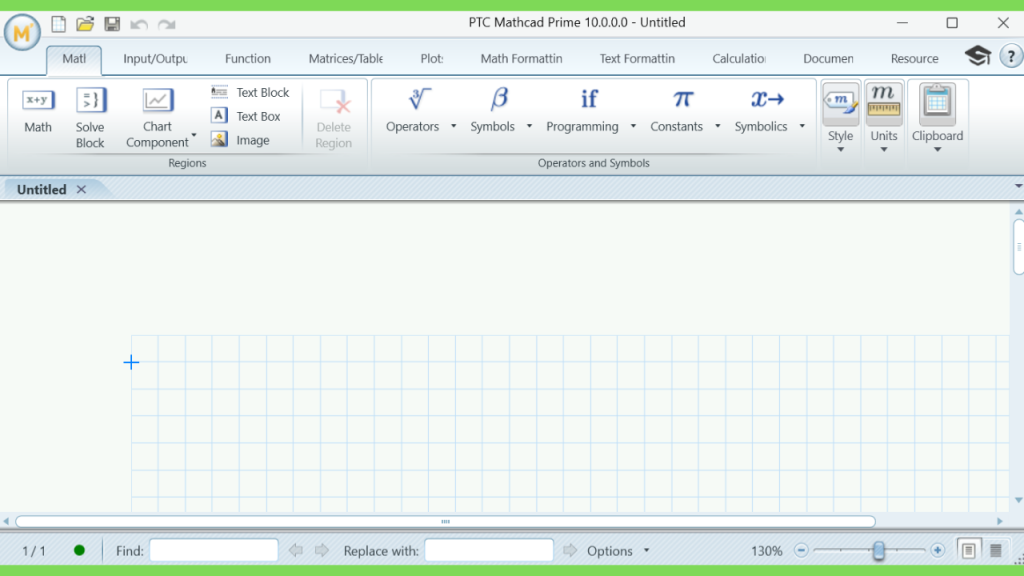Focus the Find input field
Image resolution: width=1024 pixels, height=576 pixels.
[x=214, y=551]
